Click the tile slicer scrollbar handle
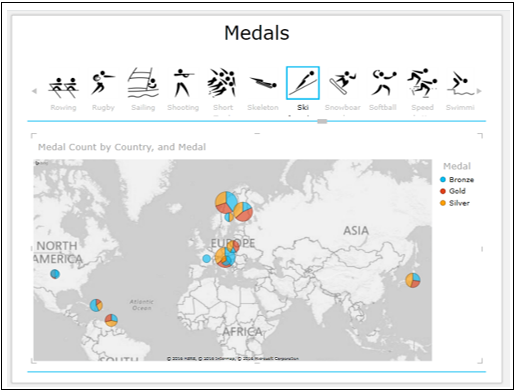The height and width of the screenshot is (391, 515). pos(322,121)
